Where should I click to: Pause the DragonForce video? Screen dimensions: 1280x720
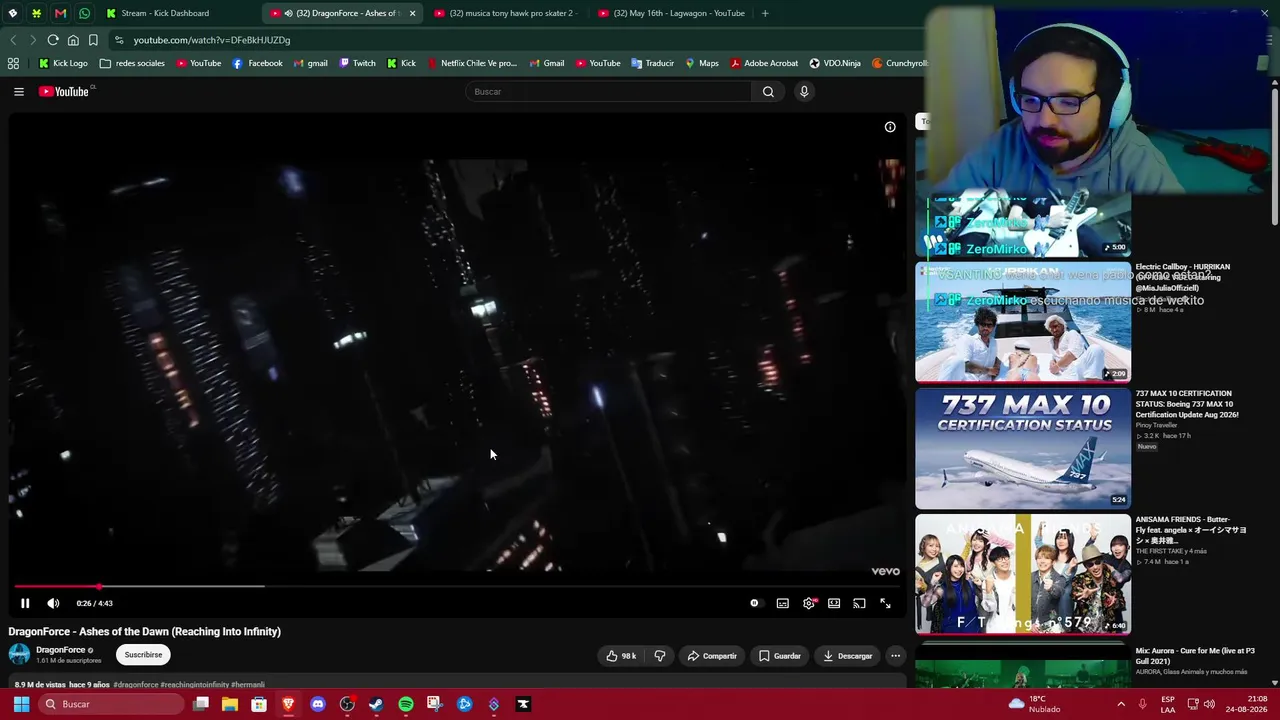(x=25, y=603)
